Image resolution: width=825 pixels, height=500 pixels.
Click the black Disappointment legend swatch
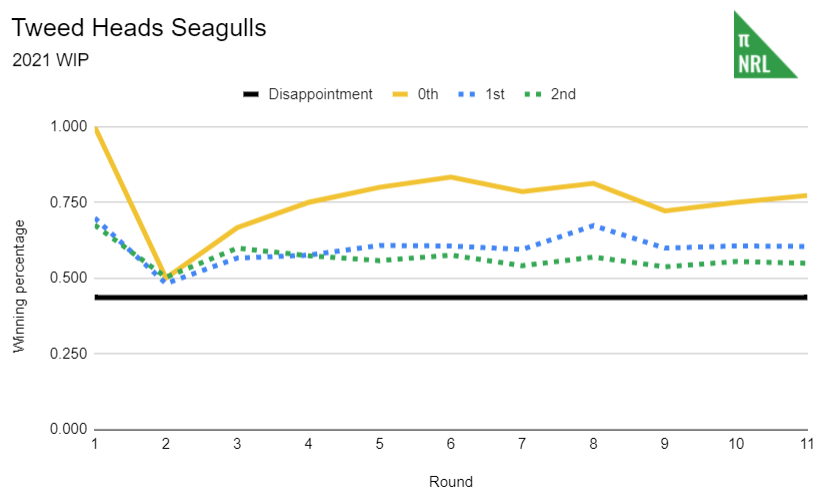pyautogui.click(x=250, y=95)
